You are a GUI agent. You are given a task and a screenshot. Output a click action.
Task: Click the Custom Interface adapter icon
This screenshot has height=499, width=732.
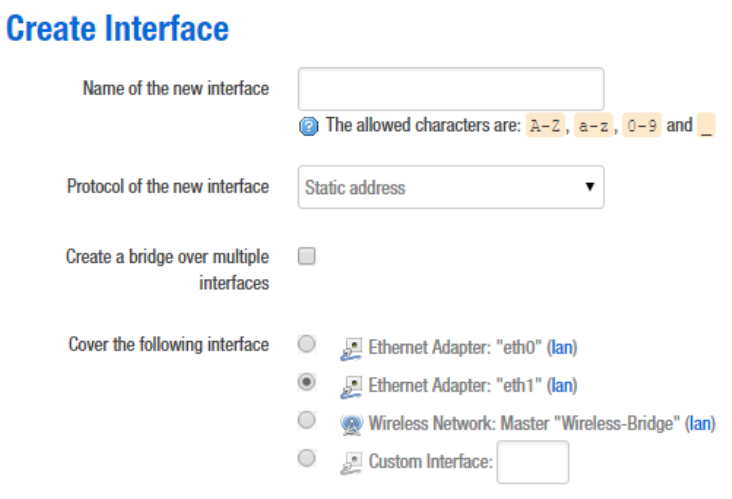pyautogui.click(x=351, y=461)
